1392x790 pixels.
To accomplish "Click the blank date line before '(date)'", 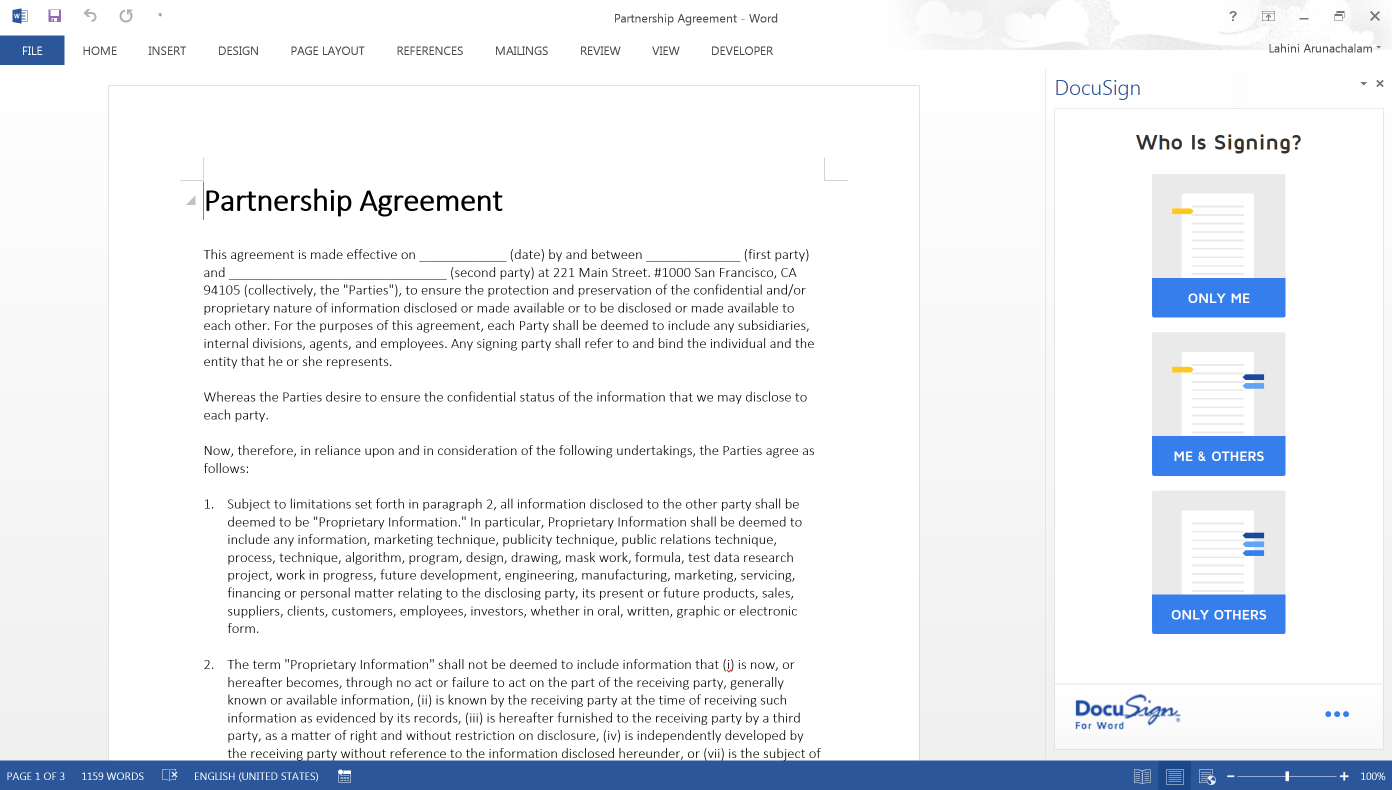I will [463, 255].
